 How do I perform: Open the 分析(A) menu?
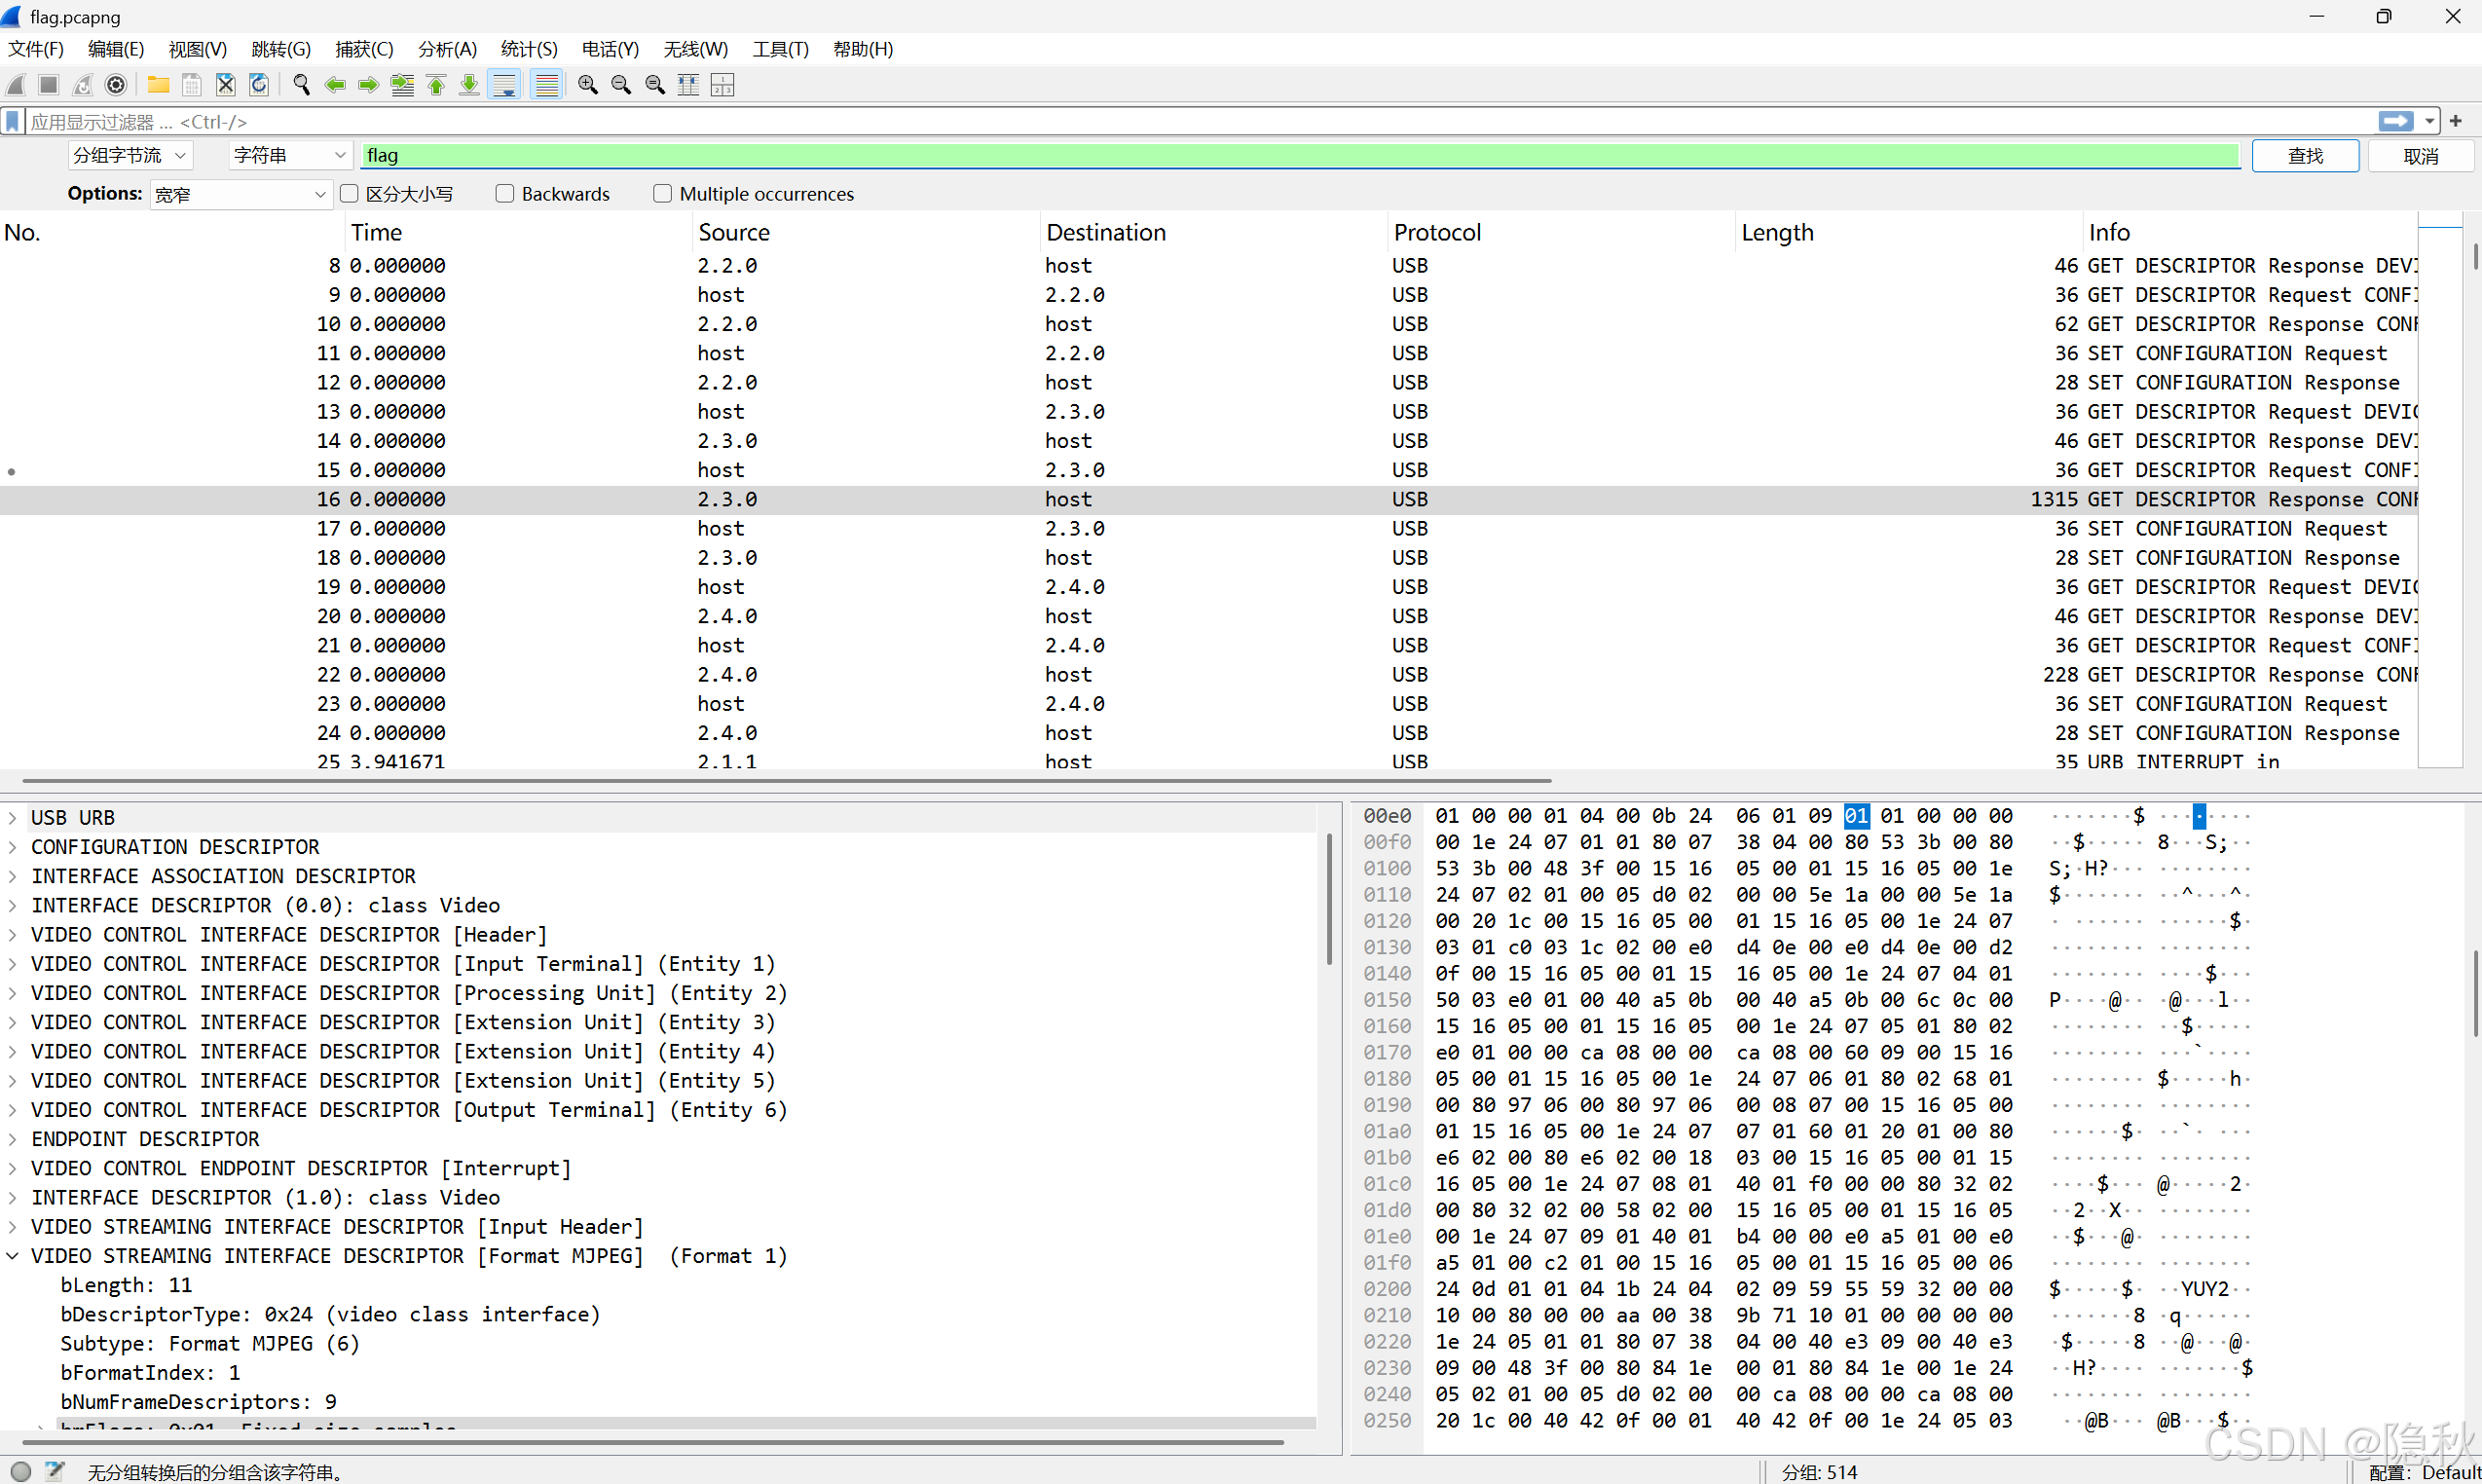pos(446,48)
